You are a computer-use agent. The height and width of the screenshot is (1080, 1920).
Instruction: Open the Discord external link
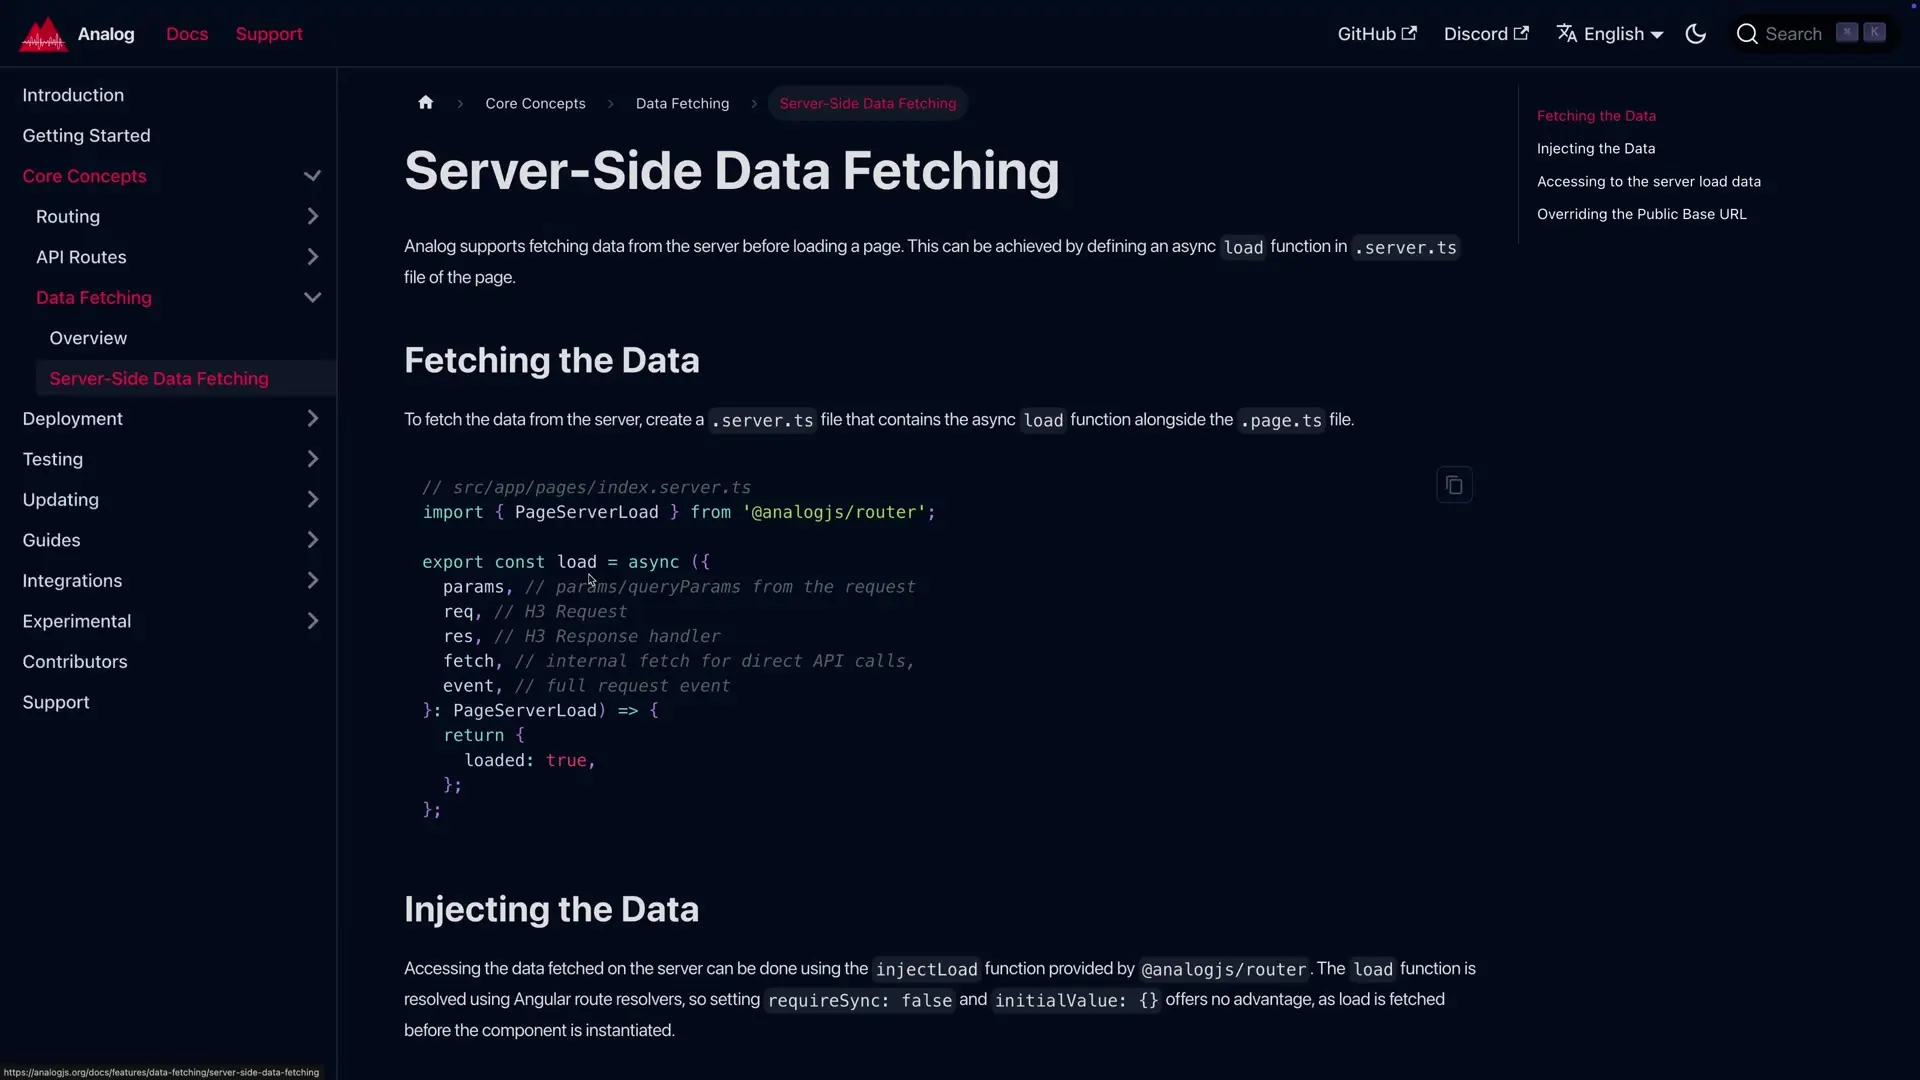1486,34
